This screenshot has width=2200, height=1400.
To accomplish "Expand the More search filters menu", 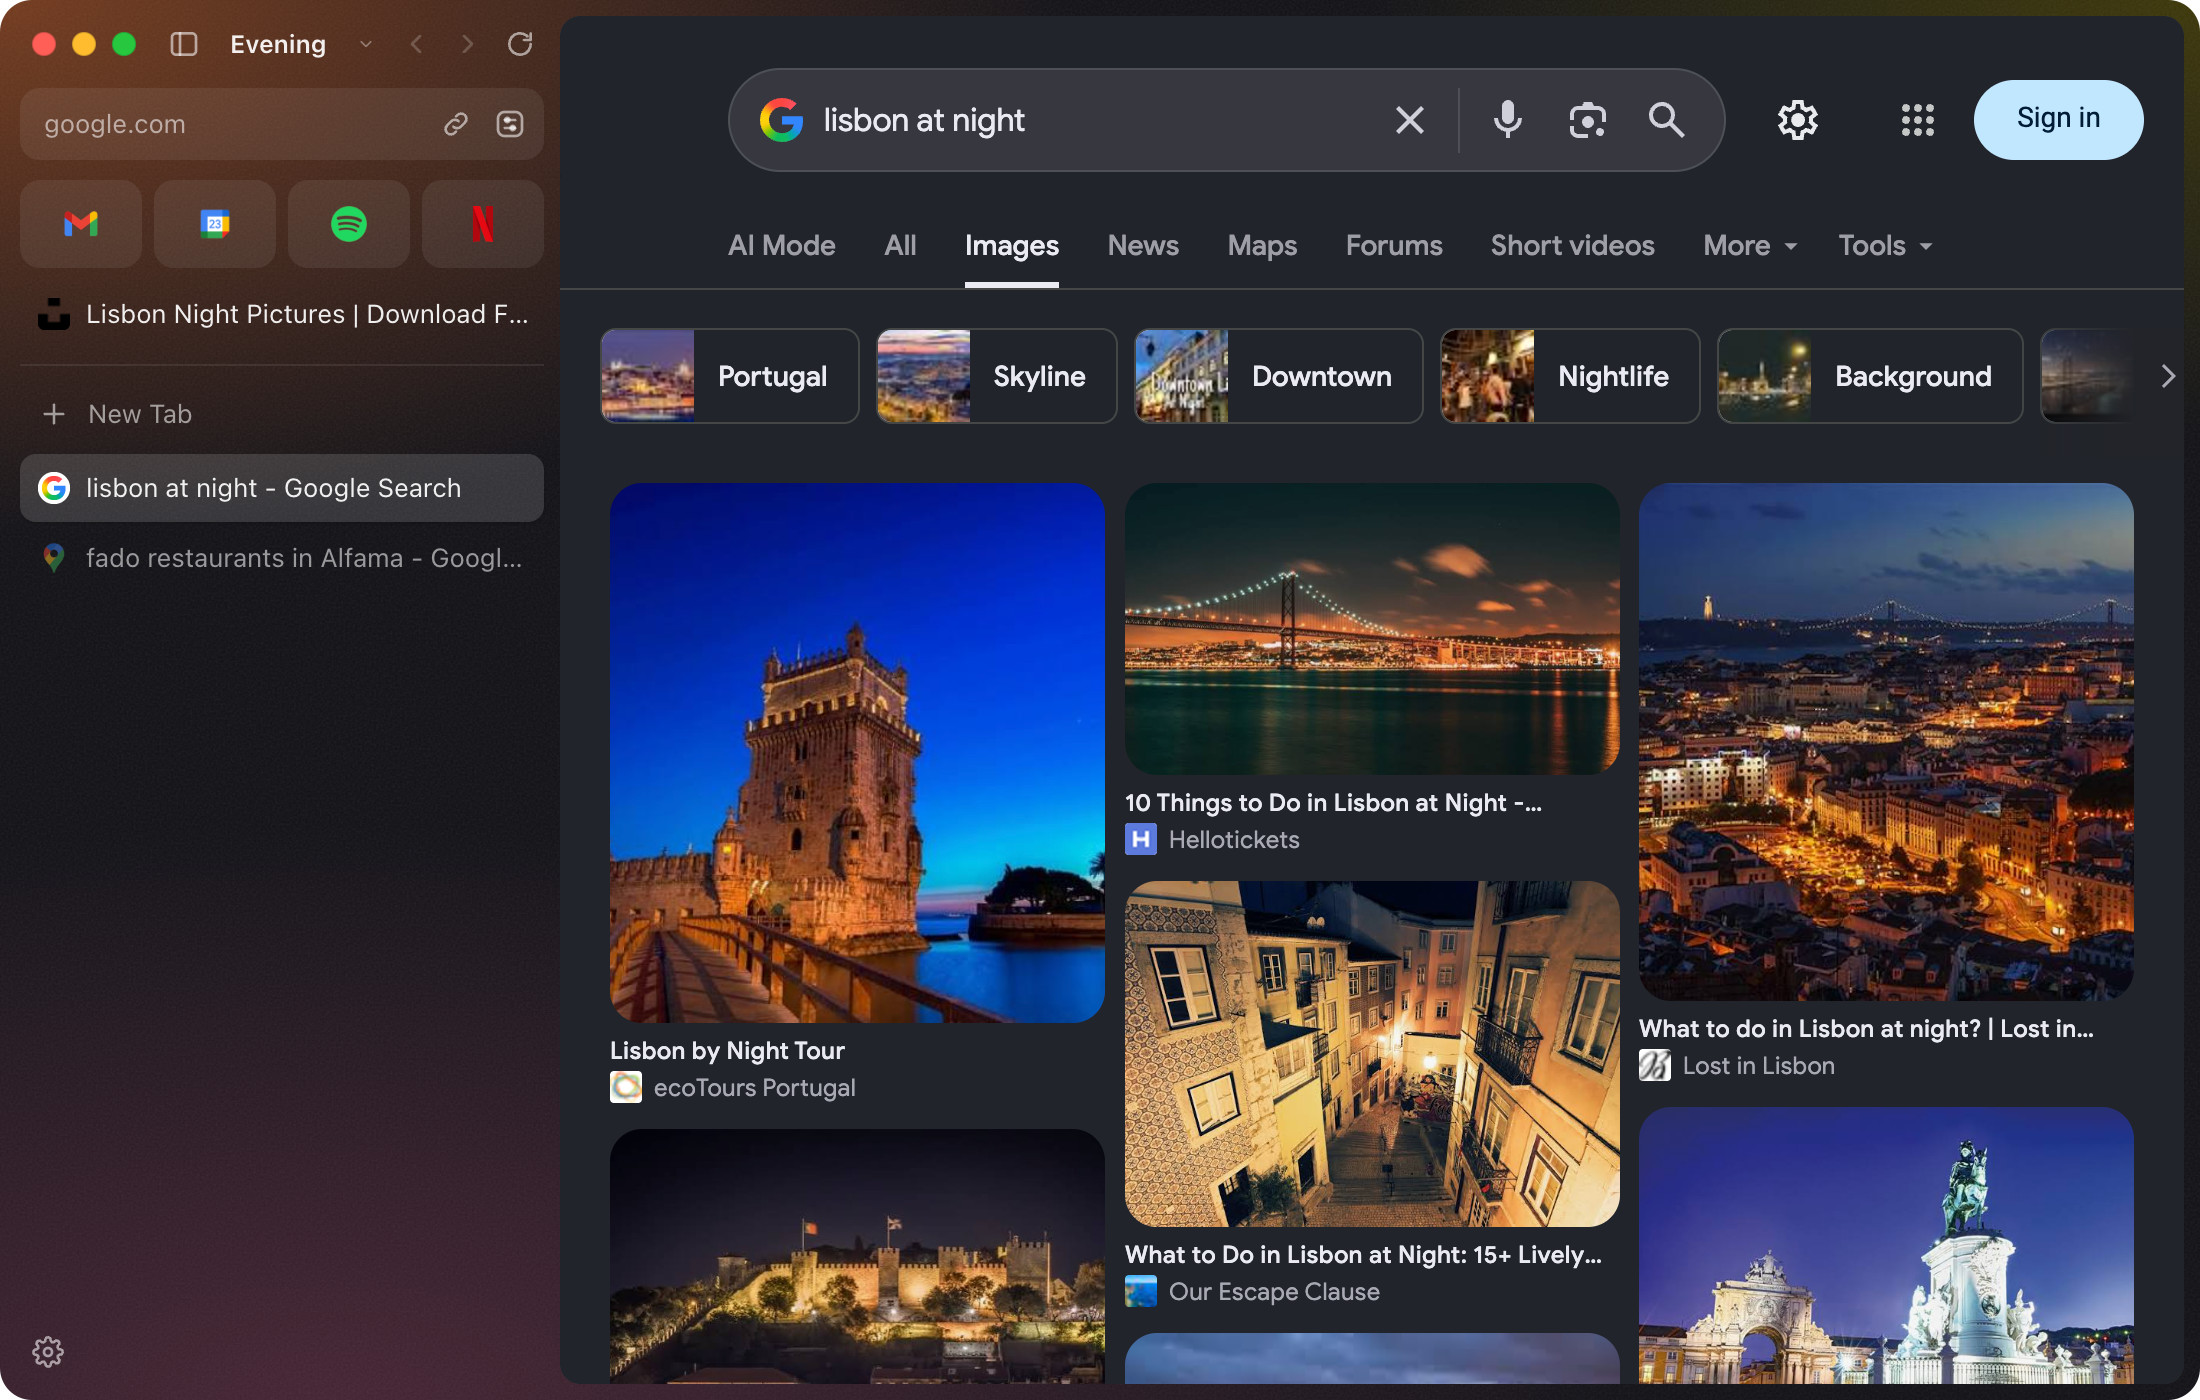I will [1750, 246].
